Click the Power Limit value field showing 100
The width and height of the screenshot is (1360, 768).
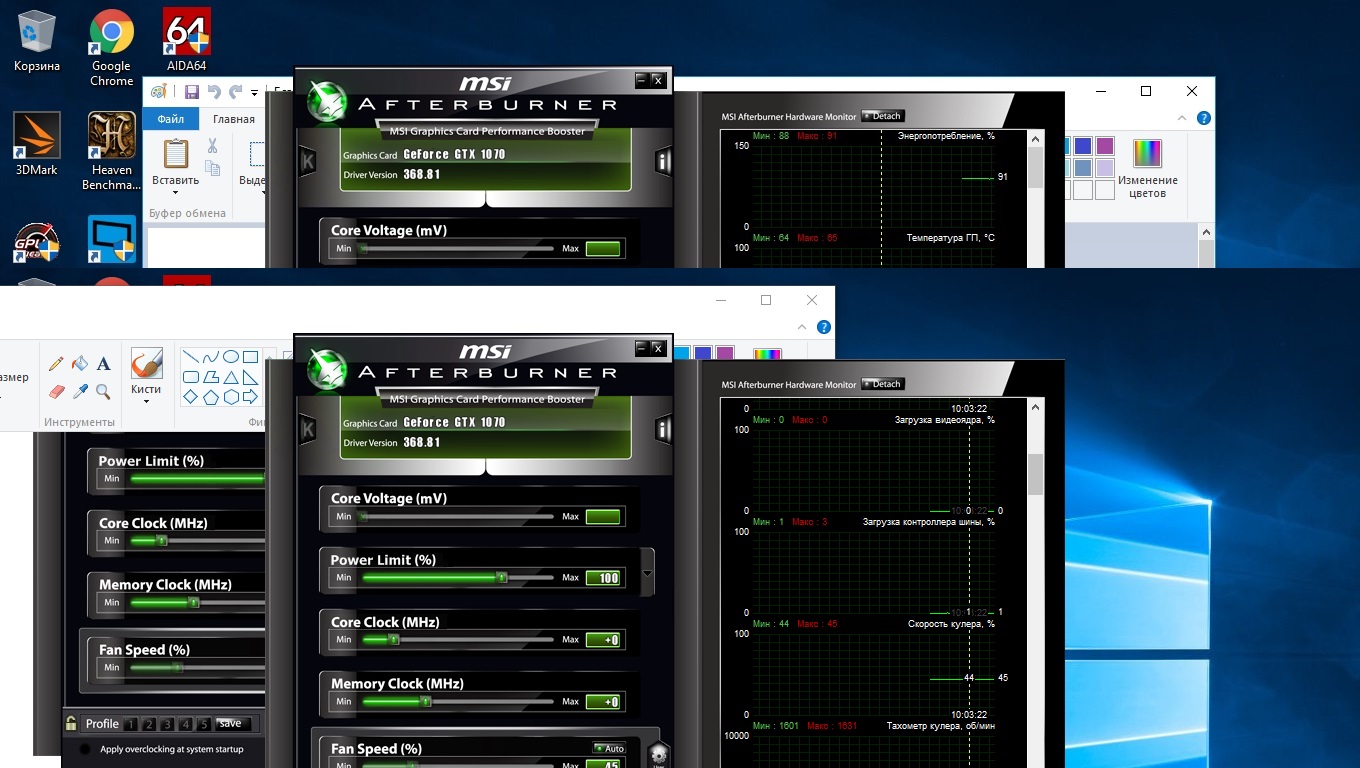tap(603, 578)
